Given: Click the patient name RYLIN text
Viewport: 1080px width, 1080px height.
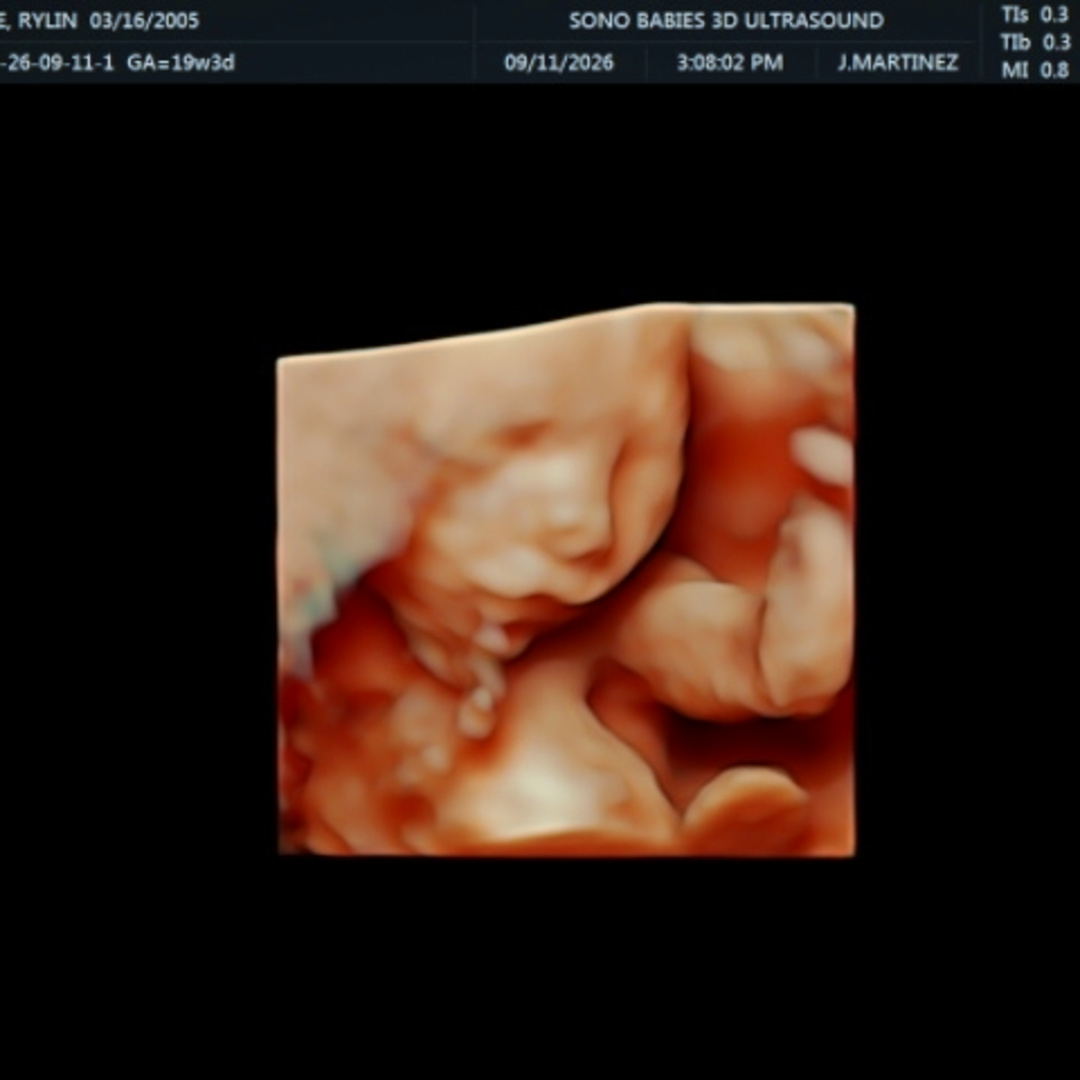Looking at the screenshot, I should 47,21.
